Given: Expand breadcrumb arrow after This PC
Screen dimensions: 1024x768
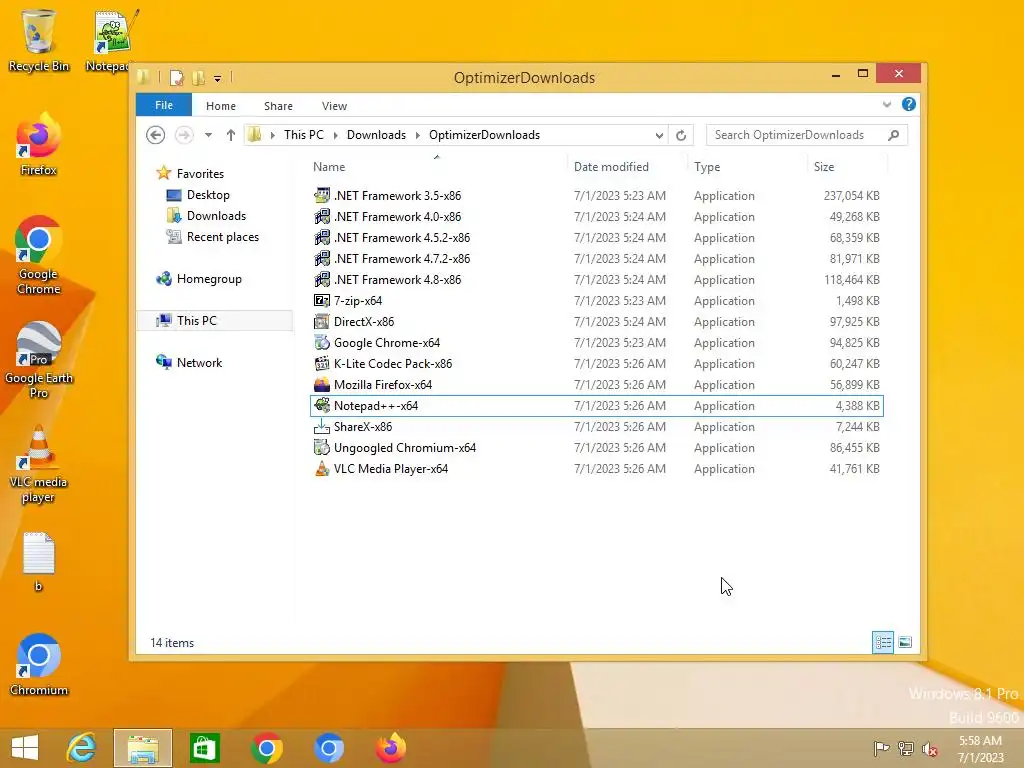Looking at the screenshot, I should tap(336, 135).
